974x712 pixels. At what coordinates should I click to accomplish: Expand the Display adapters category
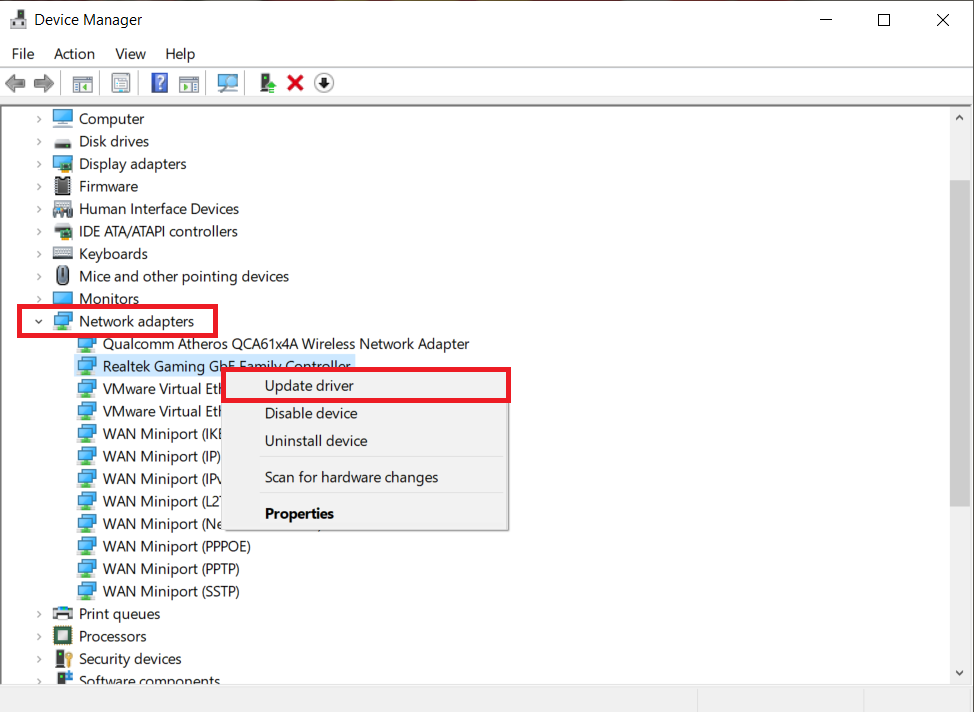pos(39,164)
